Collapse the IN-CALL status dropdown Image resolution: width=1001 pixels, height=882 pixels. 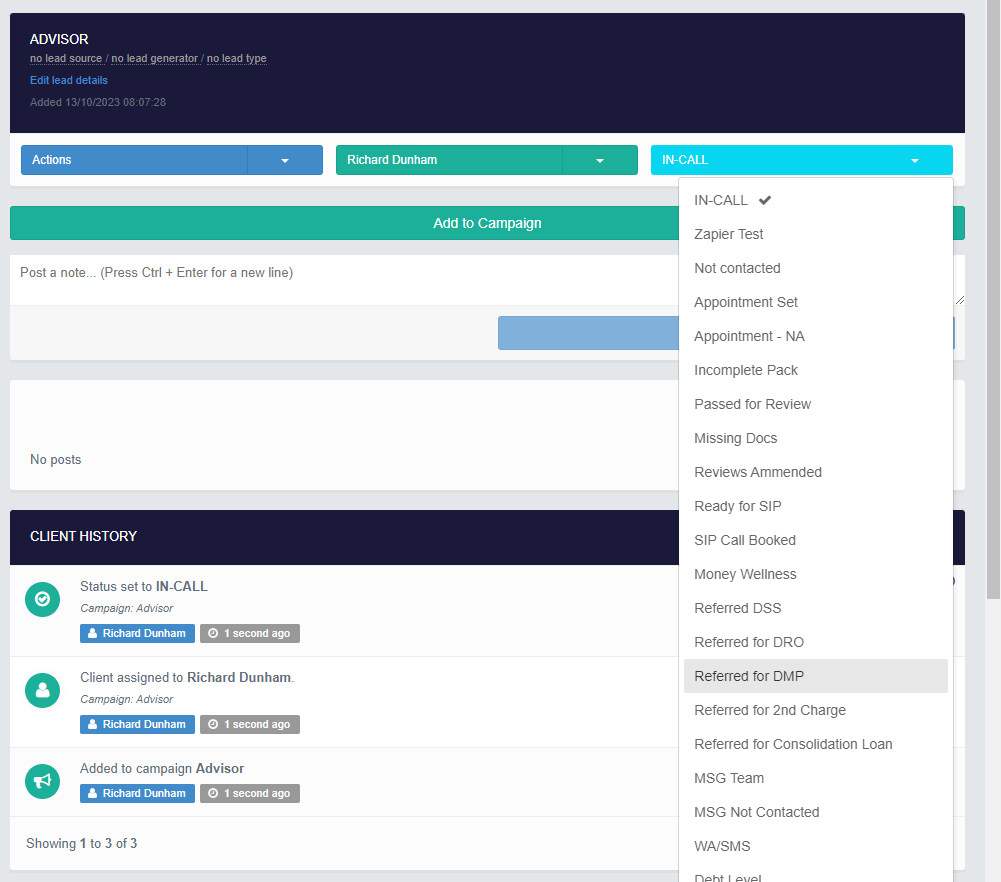pyautogui.click(x=801, y=160)
